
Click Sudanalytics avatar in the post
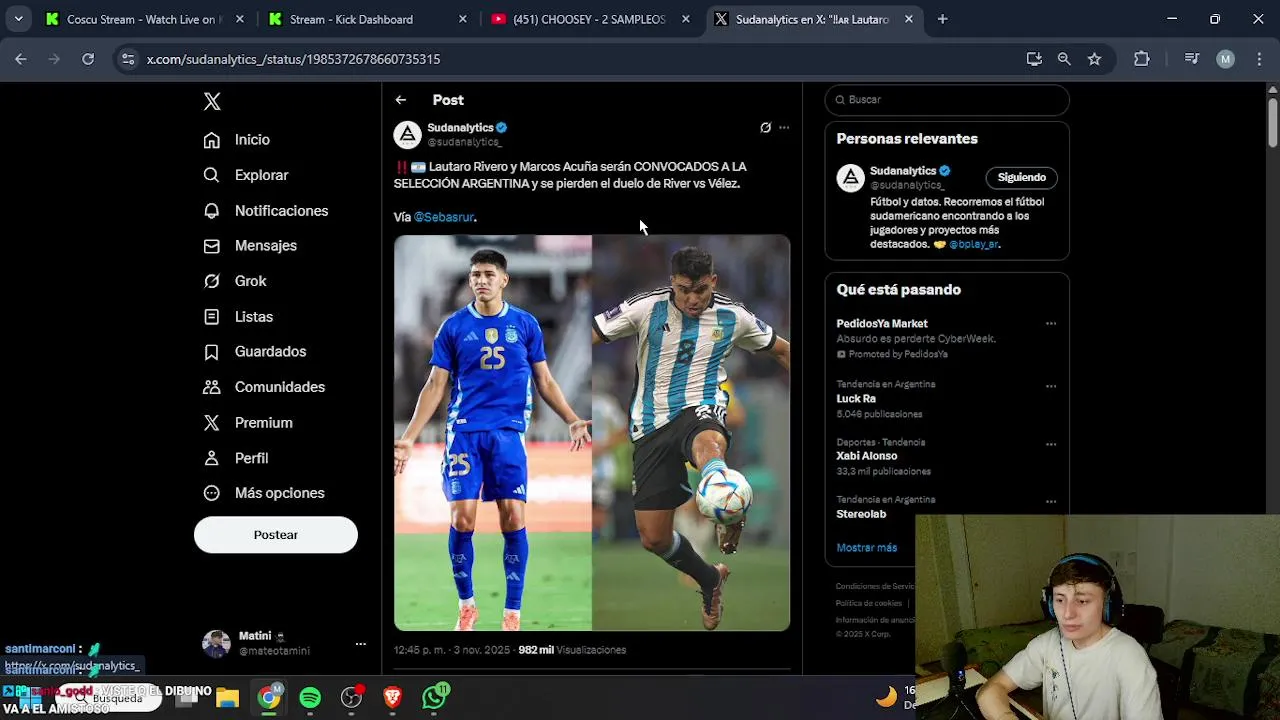click(x=407, y=135)
